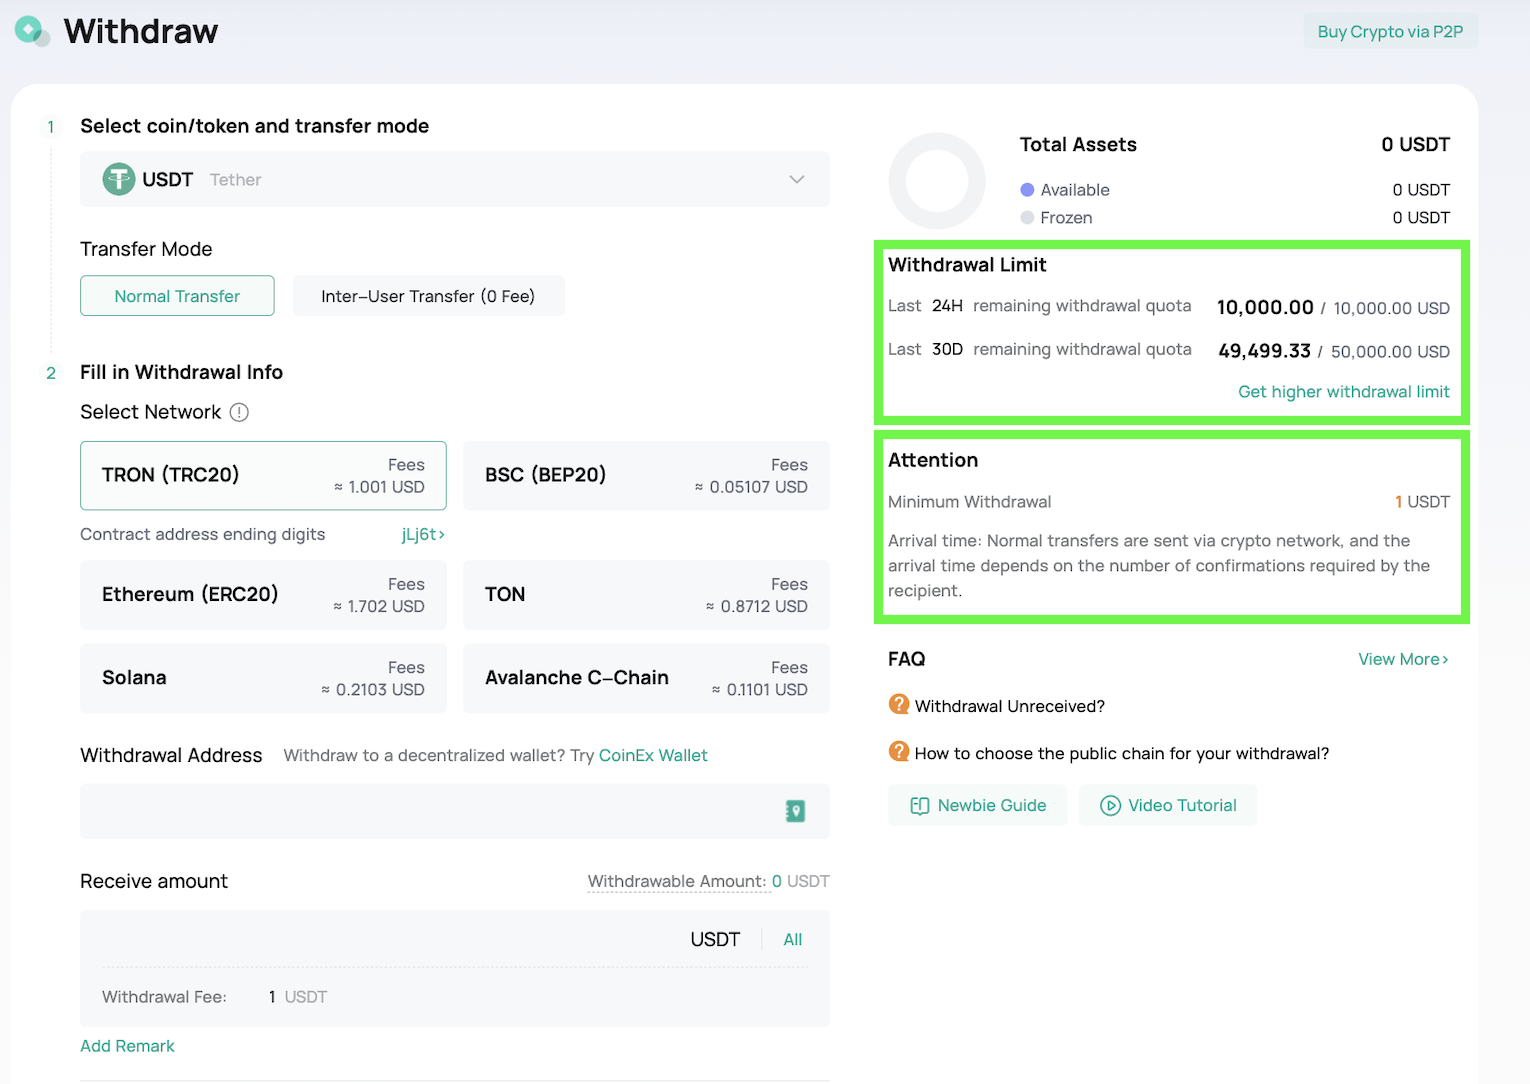Expand contract address ending digits jLj6t

(423, 534)
